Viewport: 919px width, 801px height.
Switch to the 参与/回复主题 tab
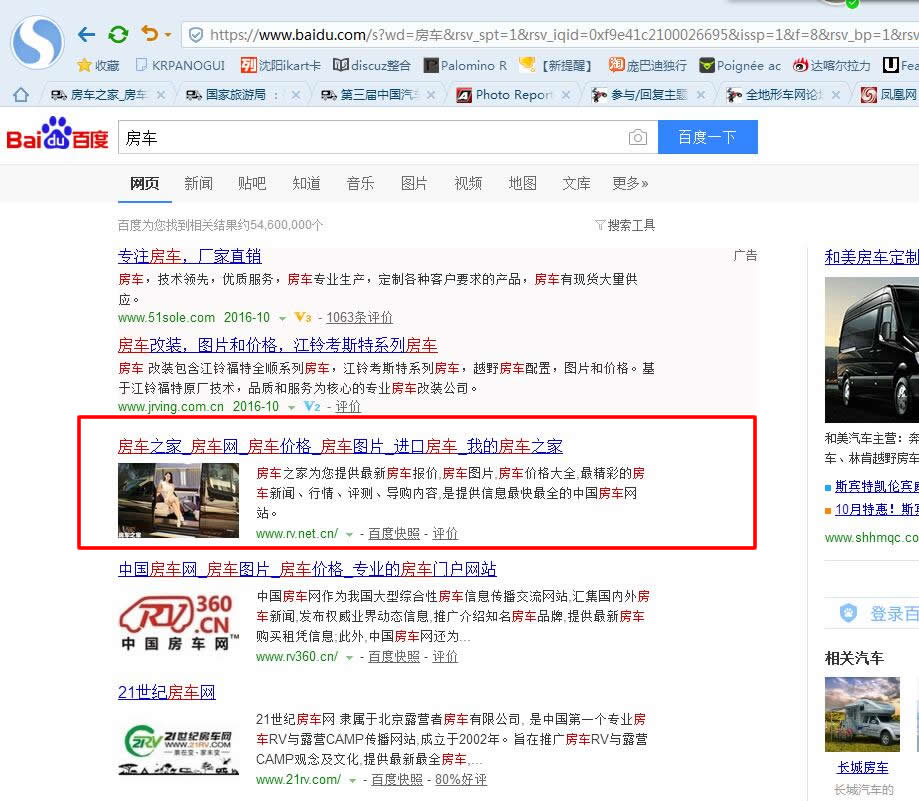pyautogui.click(x=639, y=94)
